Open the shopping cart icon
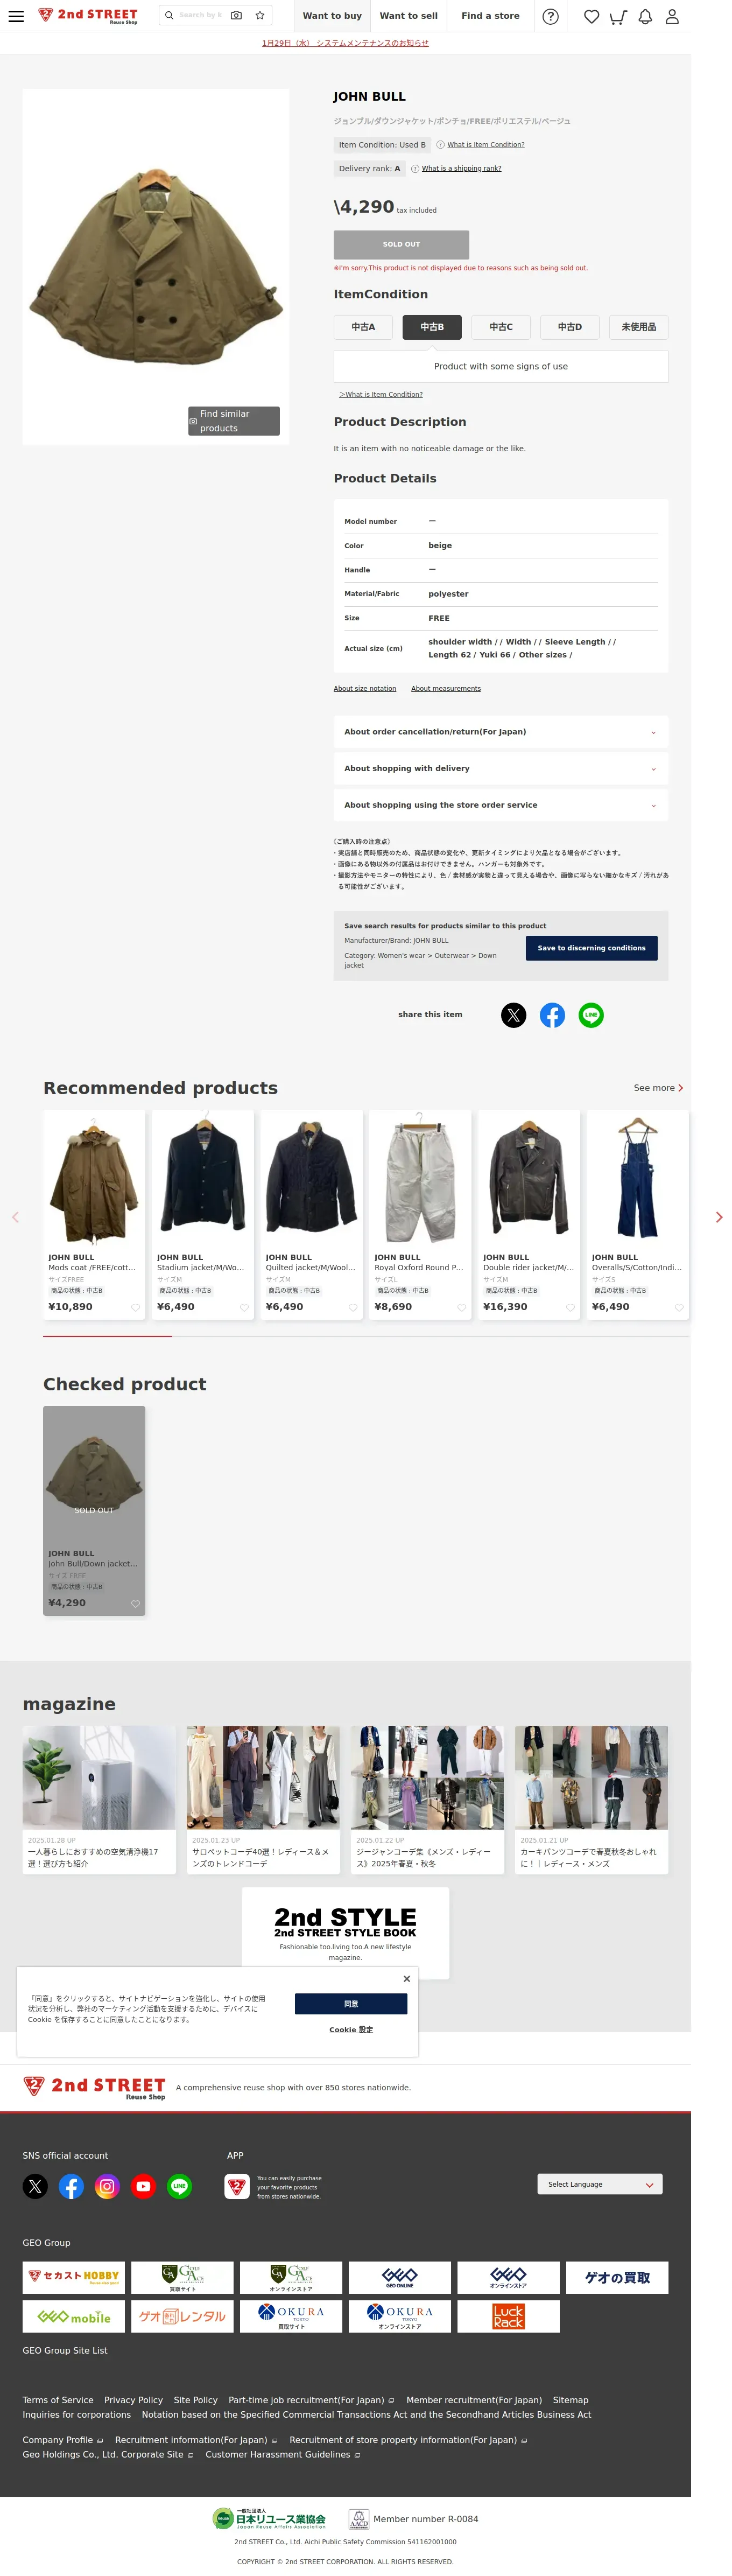The image size is (732, 2576). pyautogui.click(x=618, y=16)
